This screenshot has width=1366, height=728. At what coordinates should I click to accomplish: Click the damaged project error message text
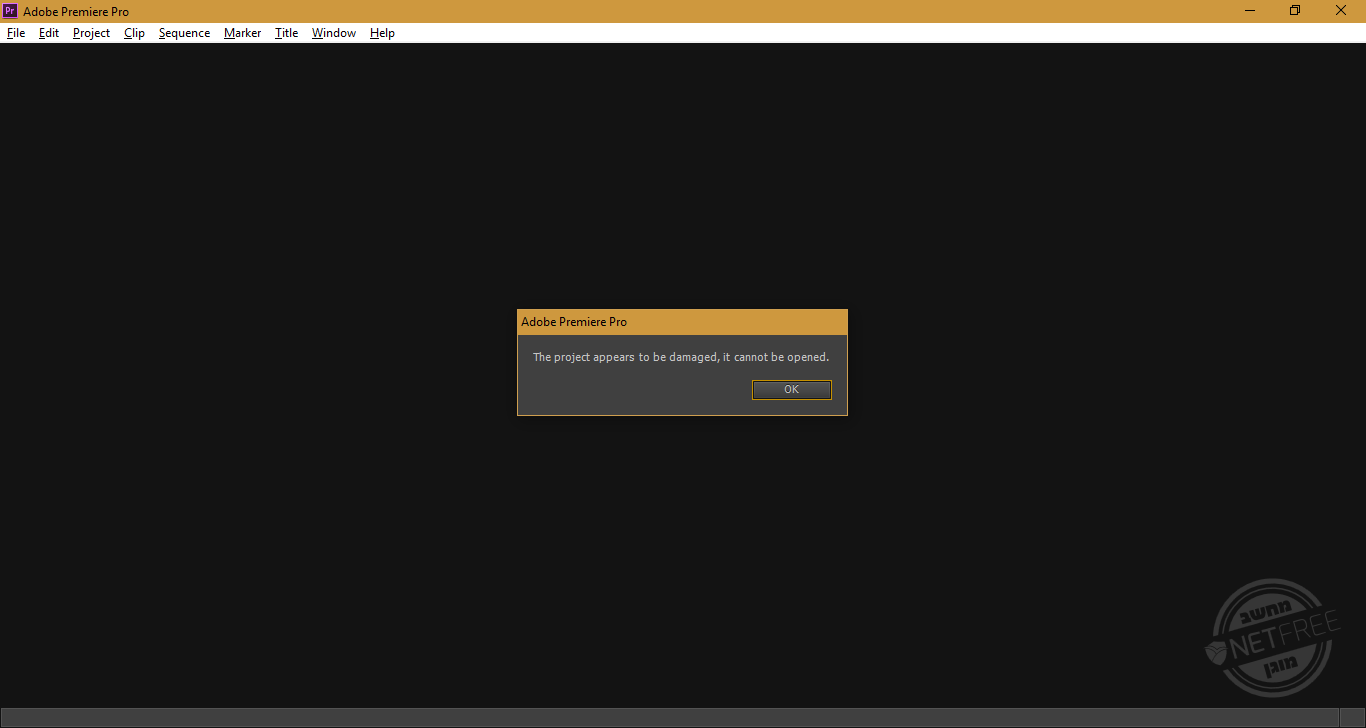click(x=681, y=357)
